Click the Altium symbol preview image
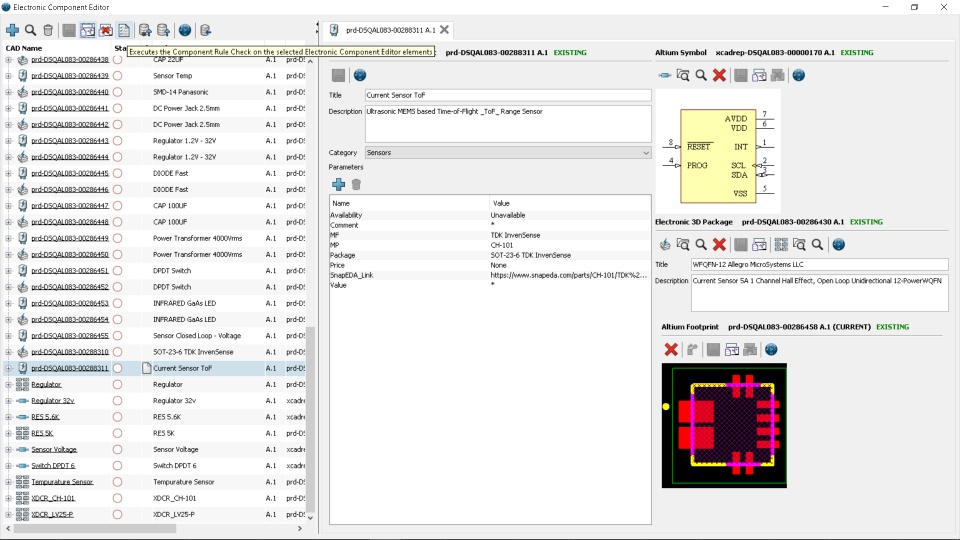Image resolution: width=960 pixels, height=540 pixels. click(x=718, y=151)
